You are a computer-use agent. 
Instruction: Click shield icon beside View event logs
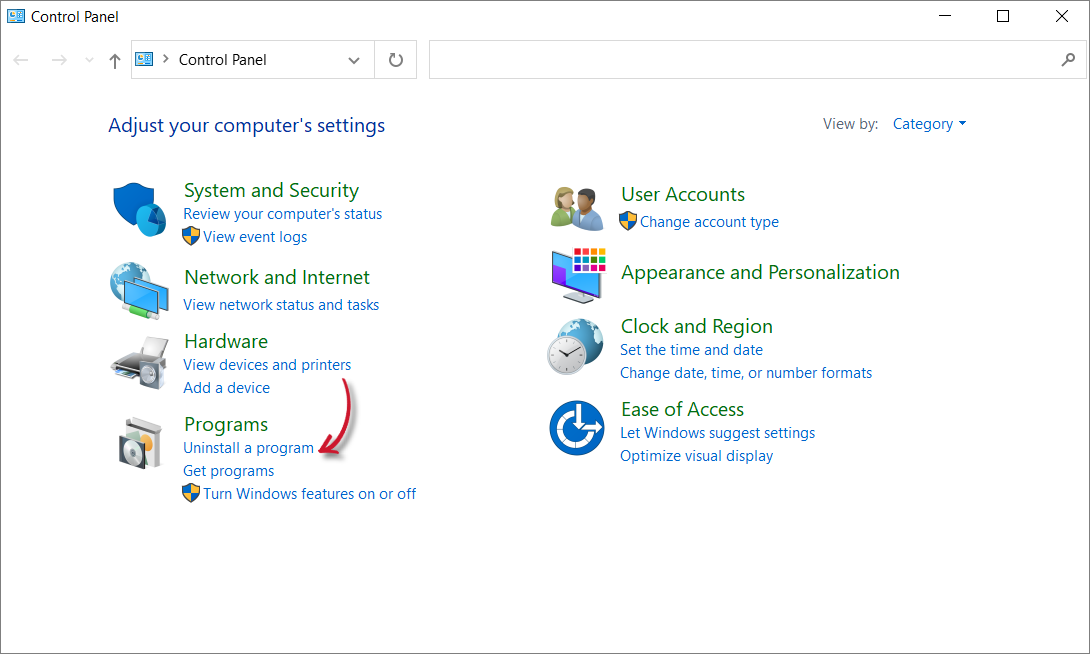(x=190, y=236)
